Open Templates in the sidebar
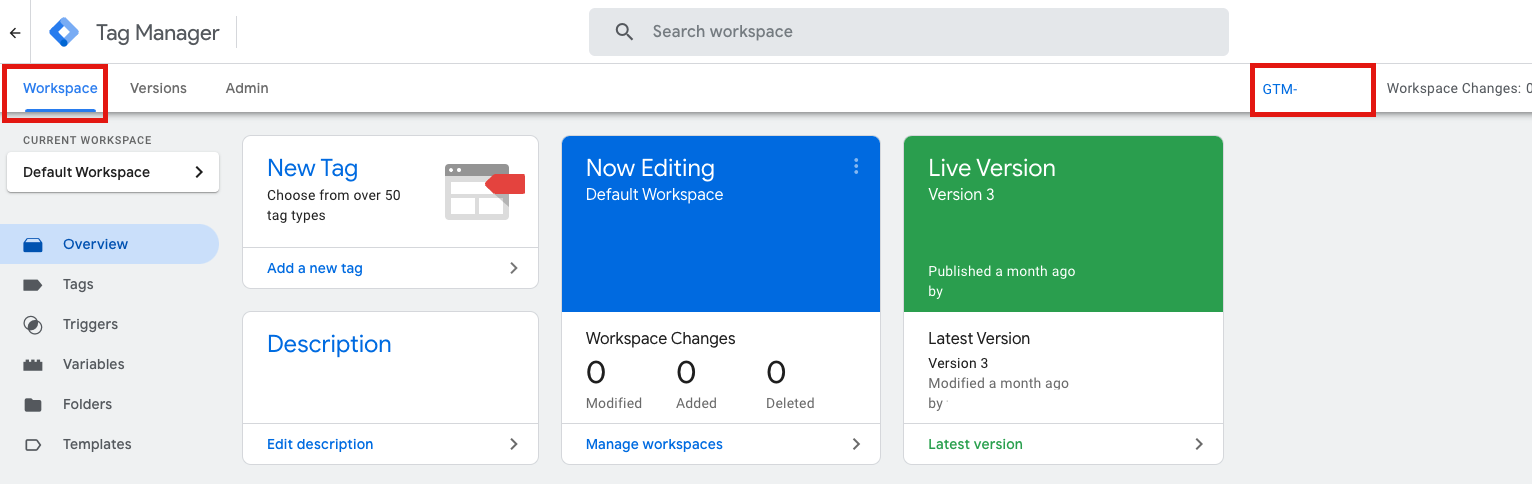 97,444
